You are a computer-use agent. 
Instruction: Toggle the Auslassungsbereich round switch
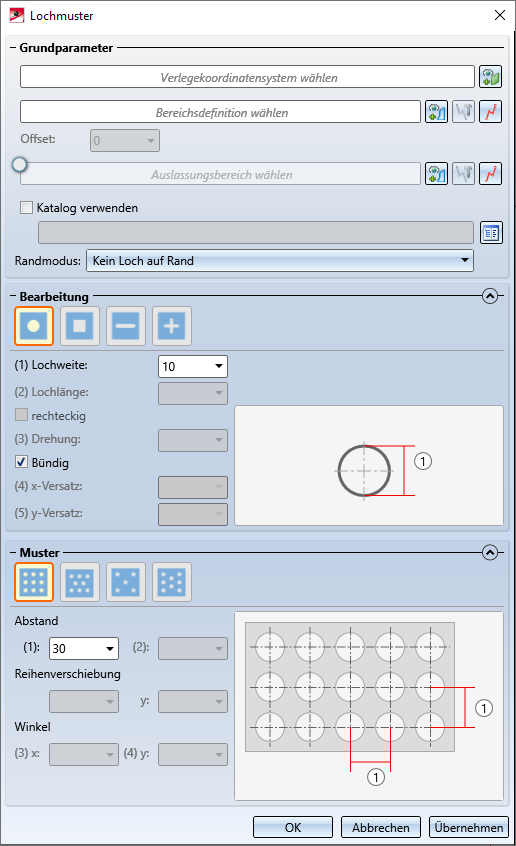click(x=19, y=165)
